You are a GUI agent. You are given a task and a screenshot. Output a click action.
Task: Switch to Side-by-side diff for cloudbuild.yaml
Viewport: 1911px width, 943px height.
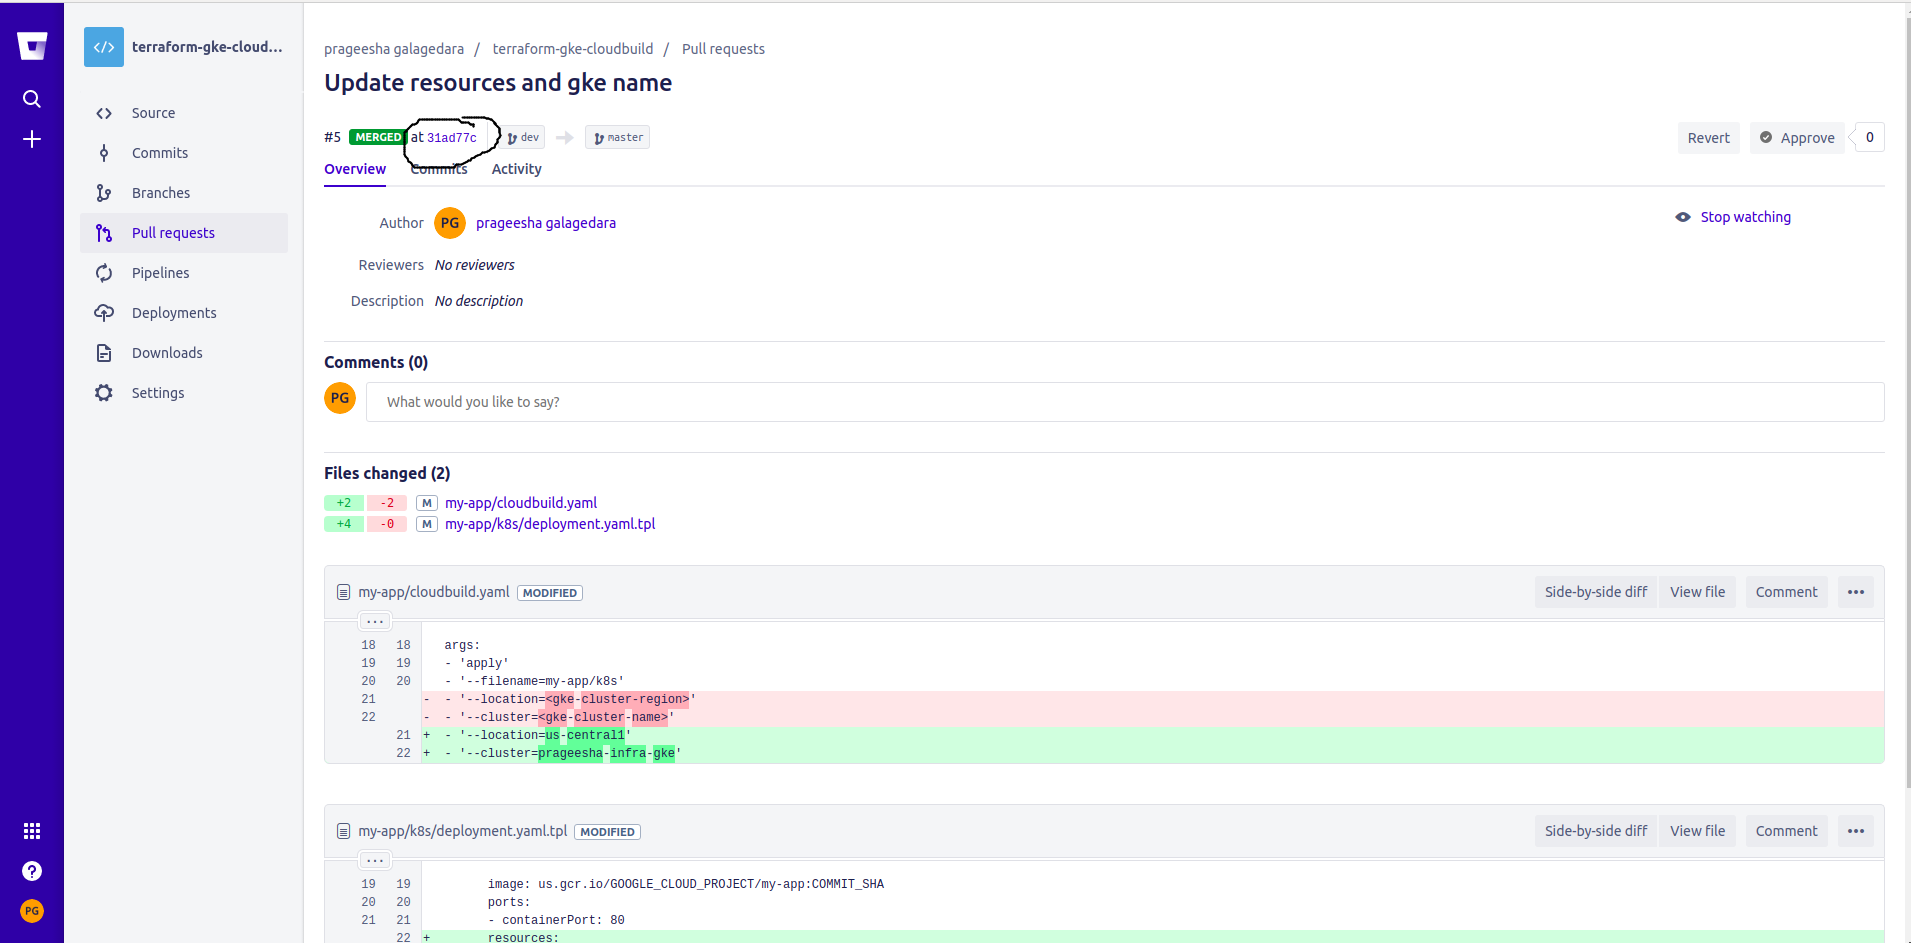[1595, 592]
